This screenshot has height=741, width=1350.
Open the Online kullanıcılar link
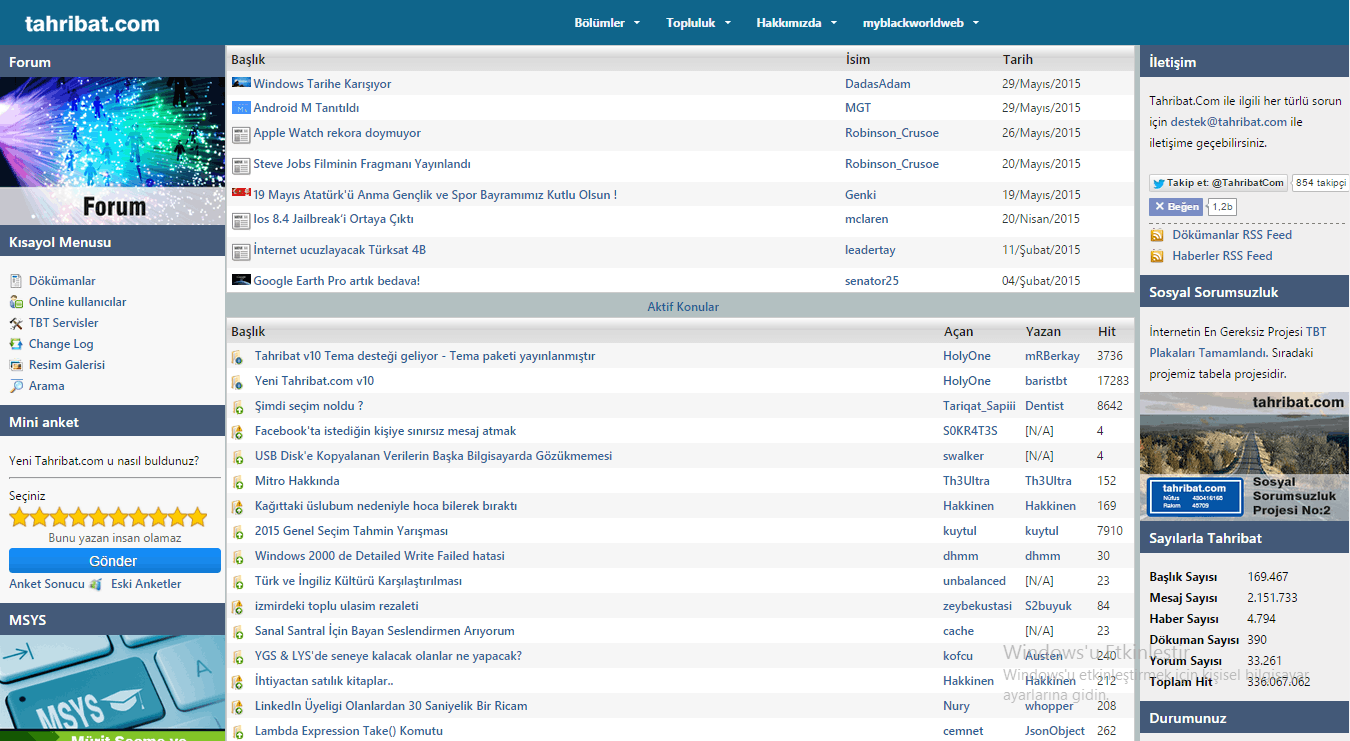(77, 302)
